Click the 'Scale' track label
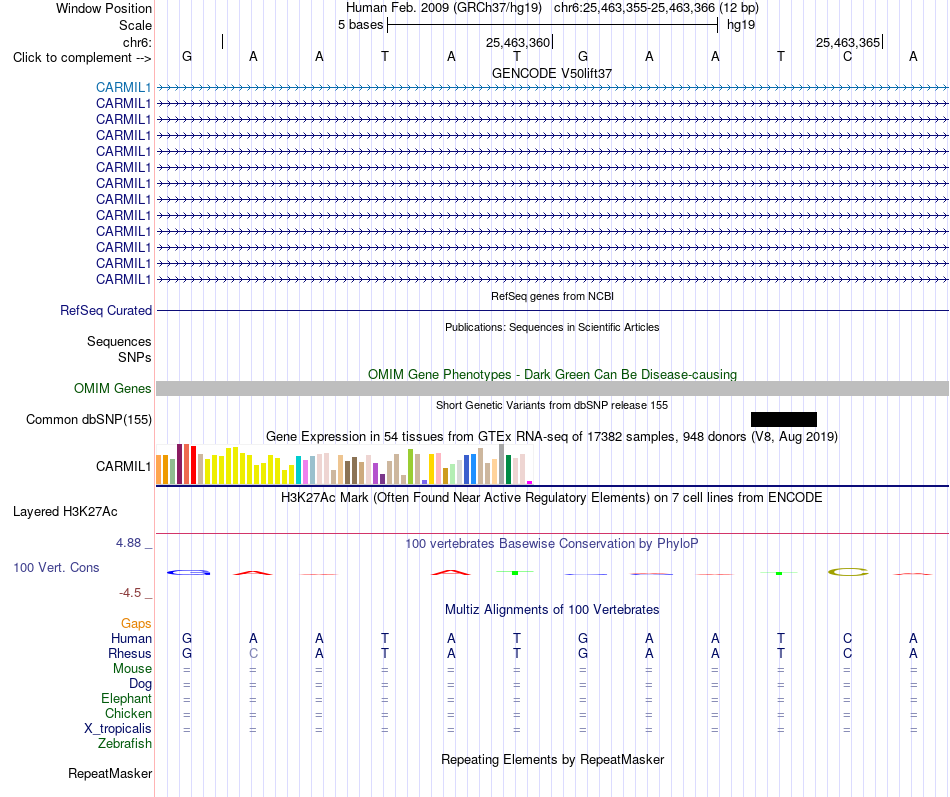Screen dimensions: 950x797 coord(135,25)
